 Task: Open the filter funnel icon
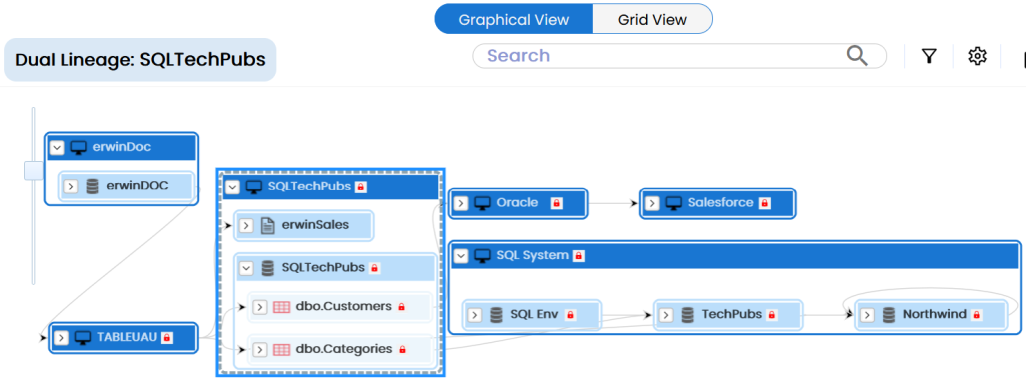click(x=929, y=56)
